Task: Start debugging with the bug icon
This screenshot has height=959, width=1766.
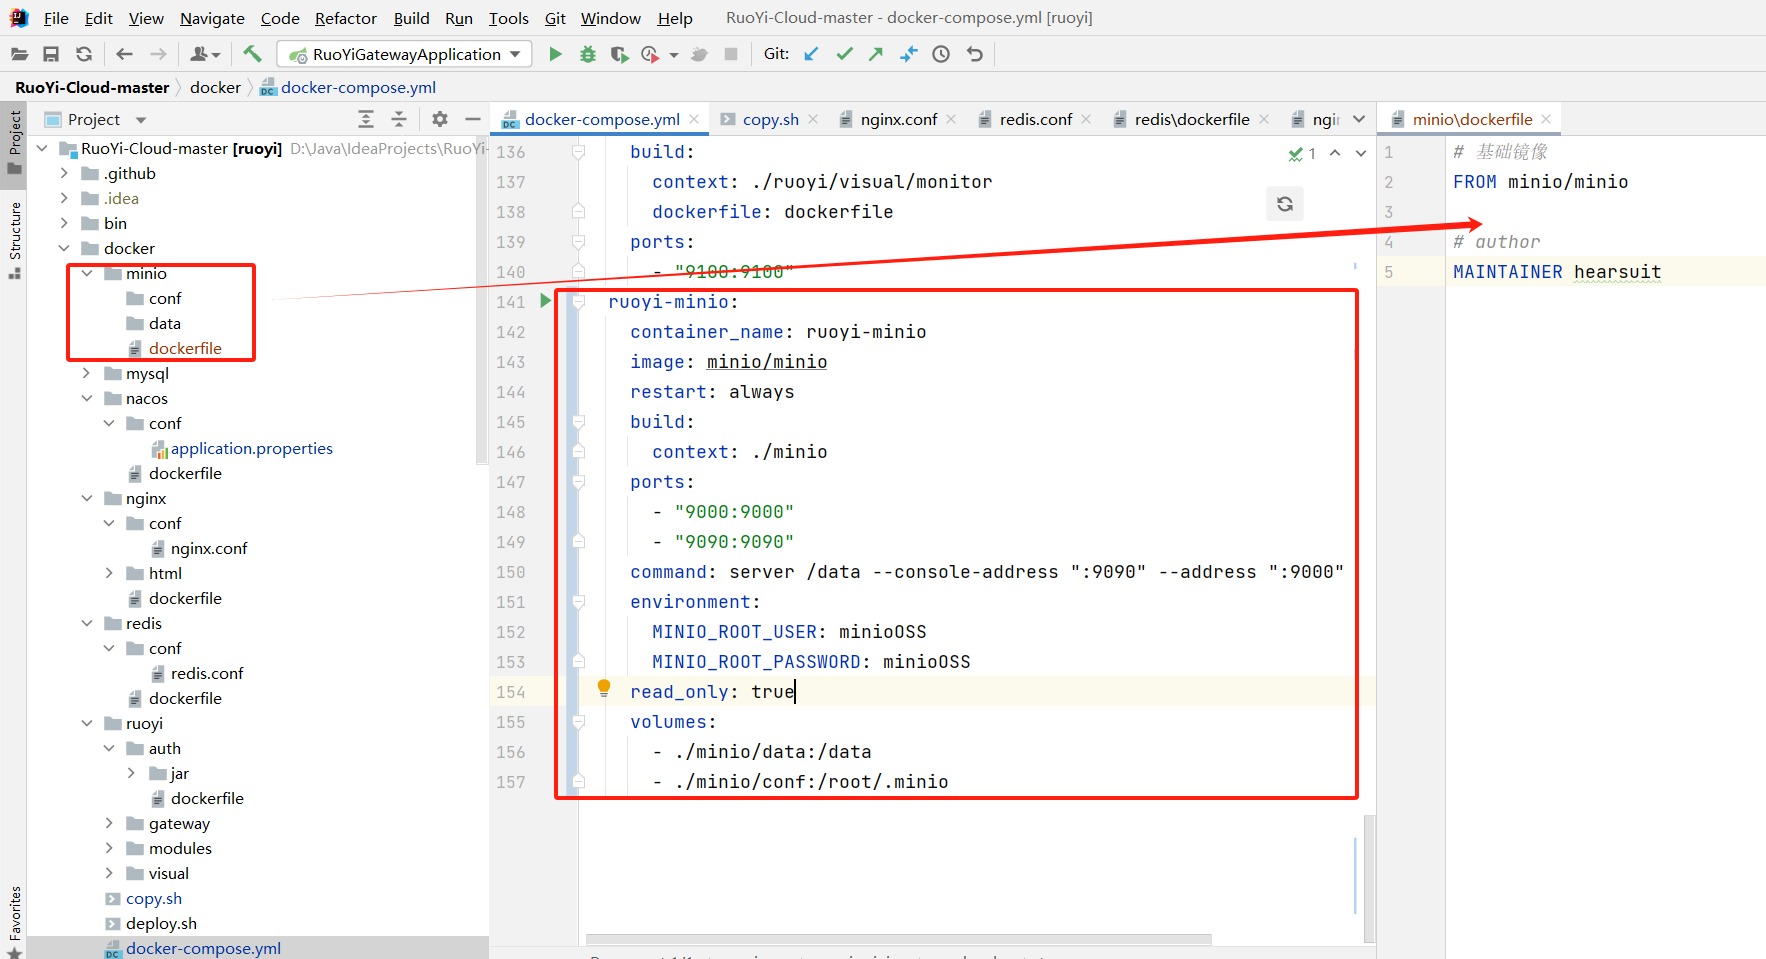Action: click(x=588, y=54)
